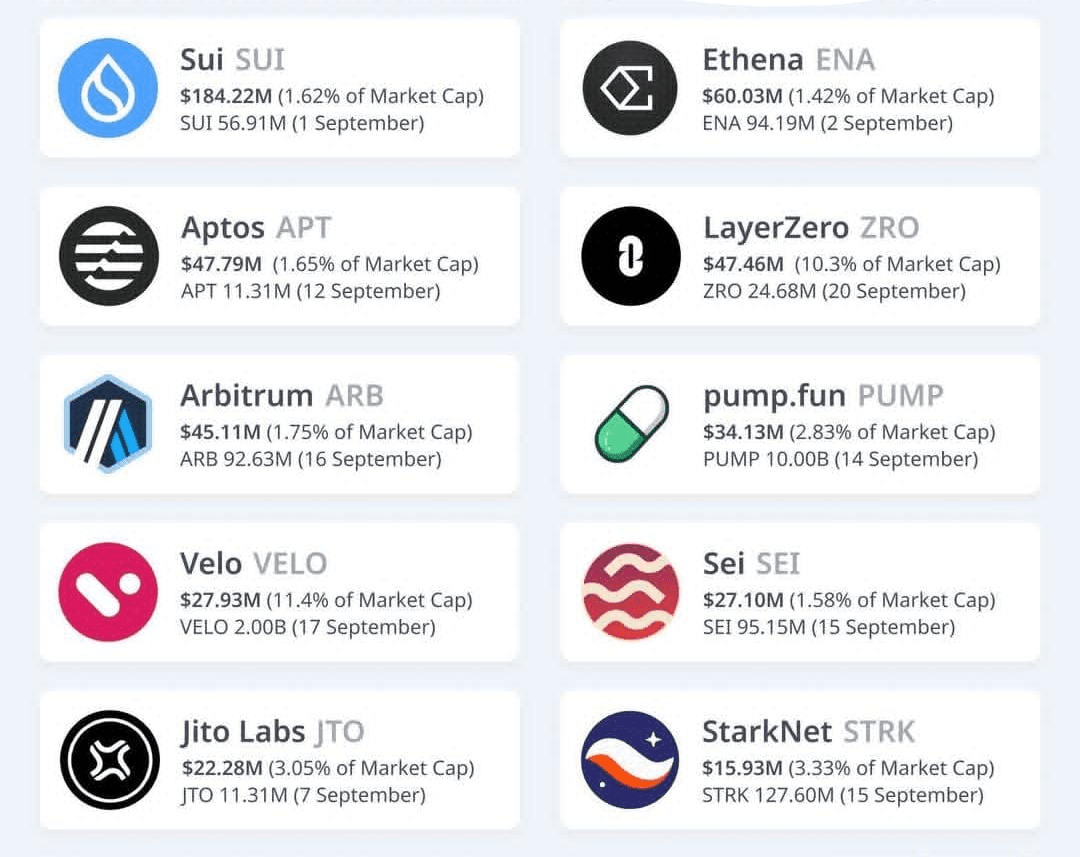Click the Ethena dark circle logo
The image size is (1080, 857).
coord(630,88)
